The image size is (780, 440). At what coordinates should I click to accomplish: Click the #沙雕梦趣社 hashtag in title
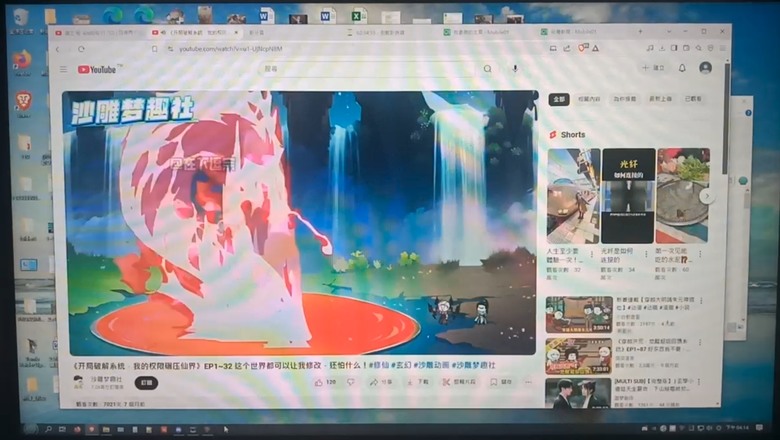[x=474, y=365]
